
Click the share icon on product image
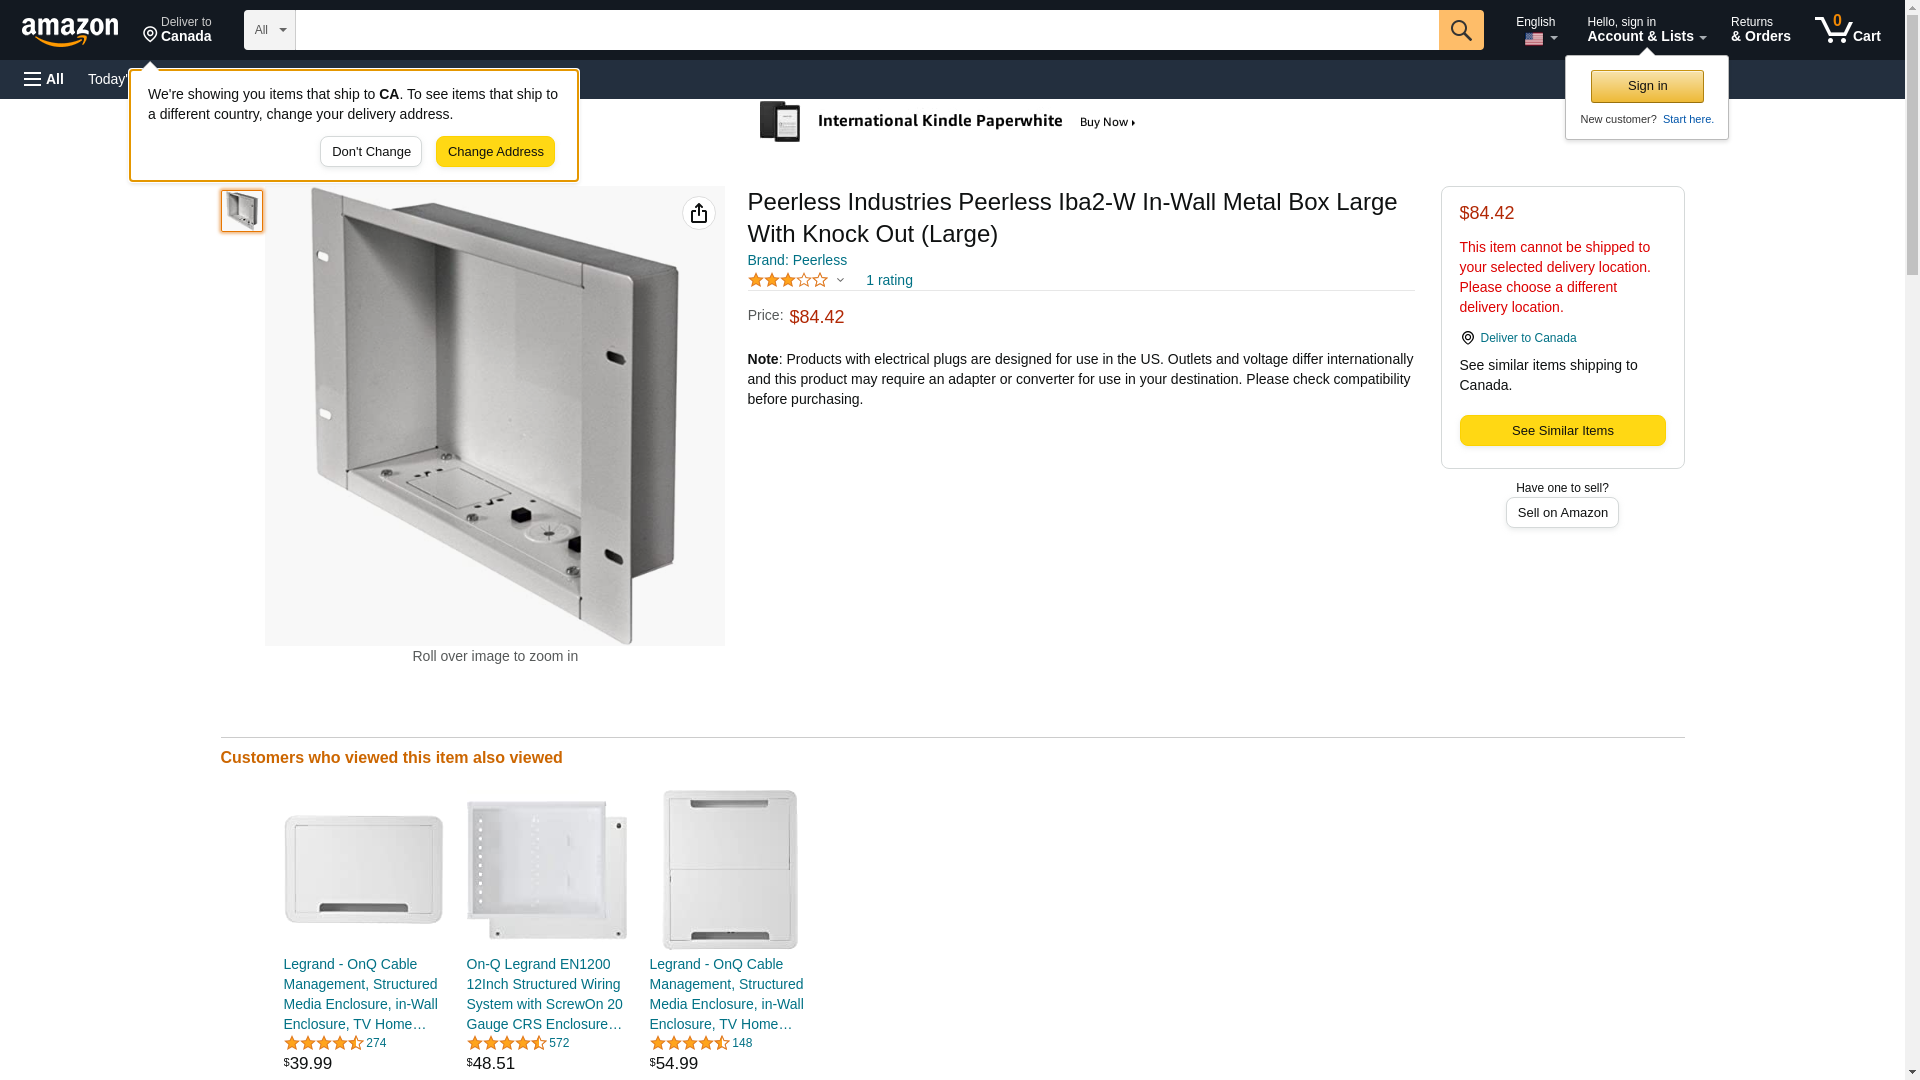(x=699, y=213)
